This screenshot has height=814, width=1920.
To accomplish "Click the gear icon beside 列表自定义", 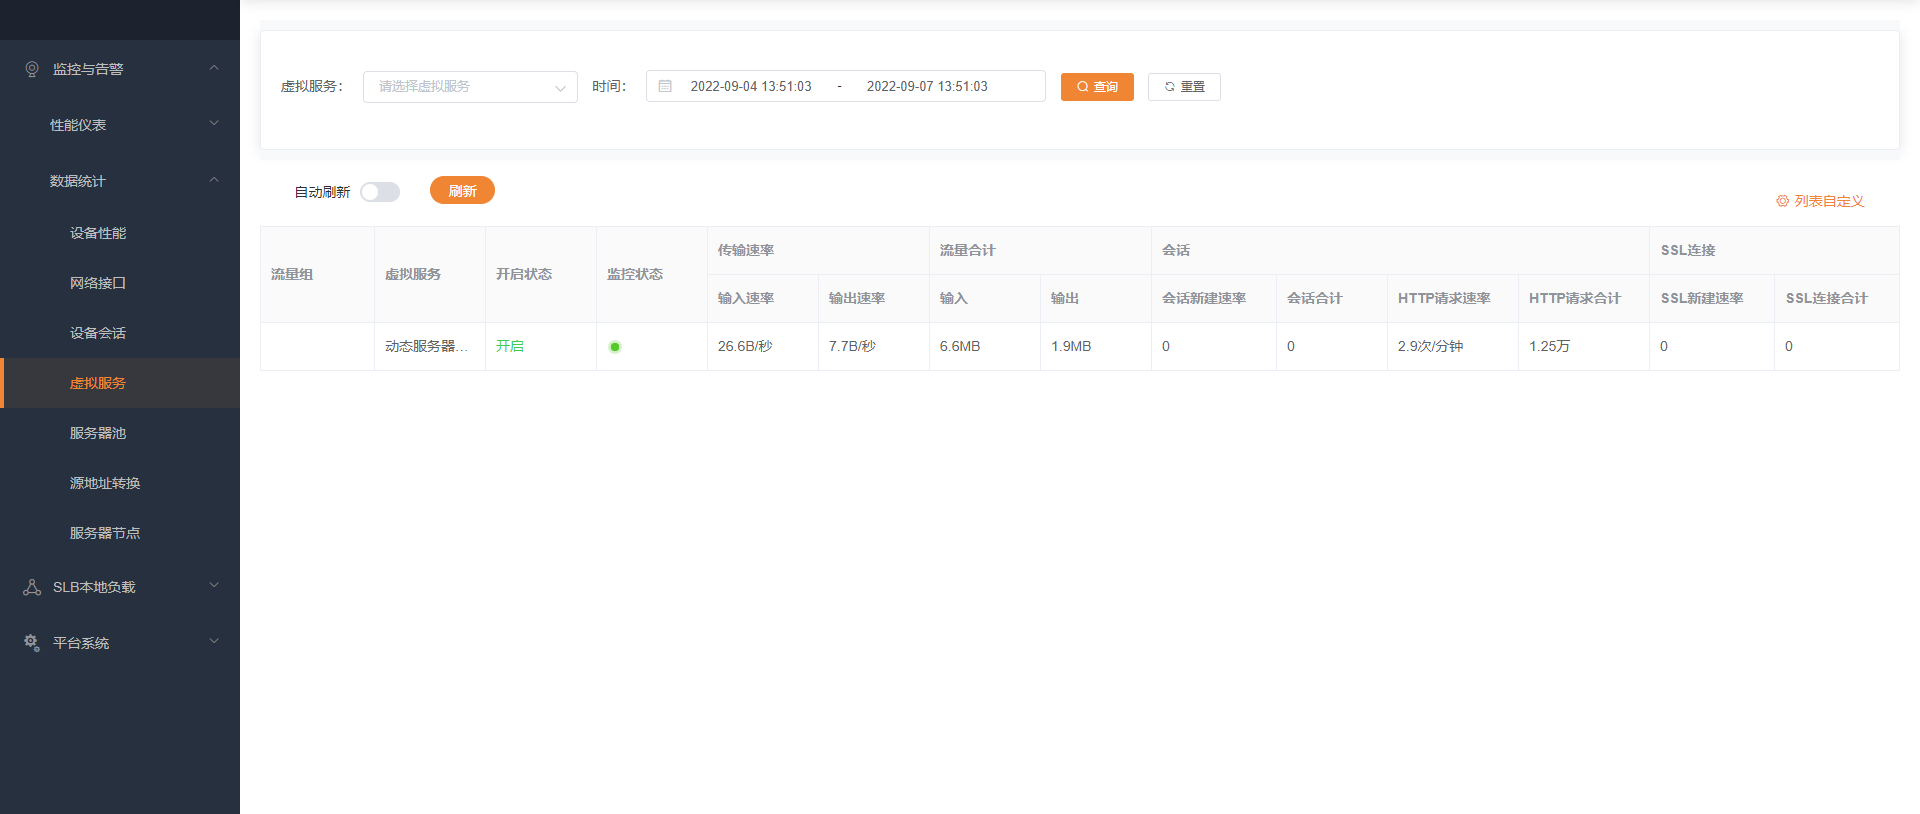I will 1782,201.
